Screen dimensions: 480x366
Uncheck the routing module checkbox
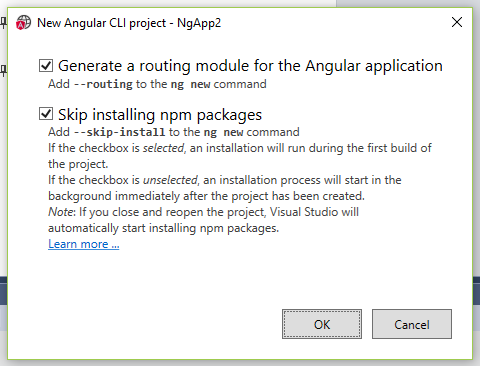(x=46, y=65)
